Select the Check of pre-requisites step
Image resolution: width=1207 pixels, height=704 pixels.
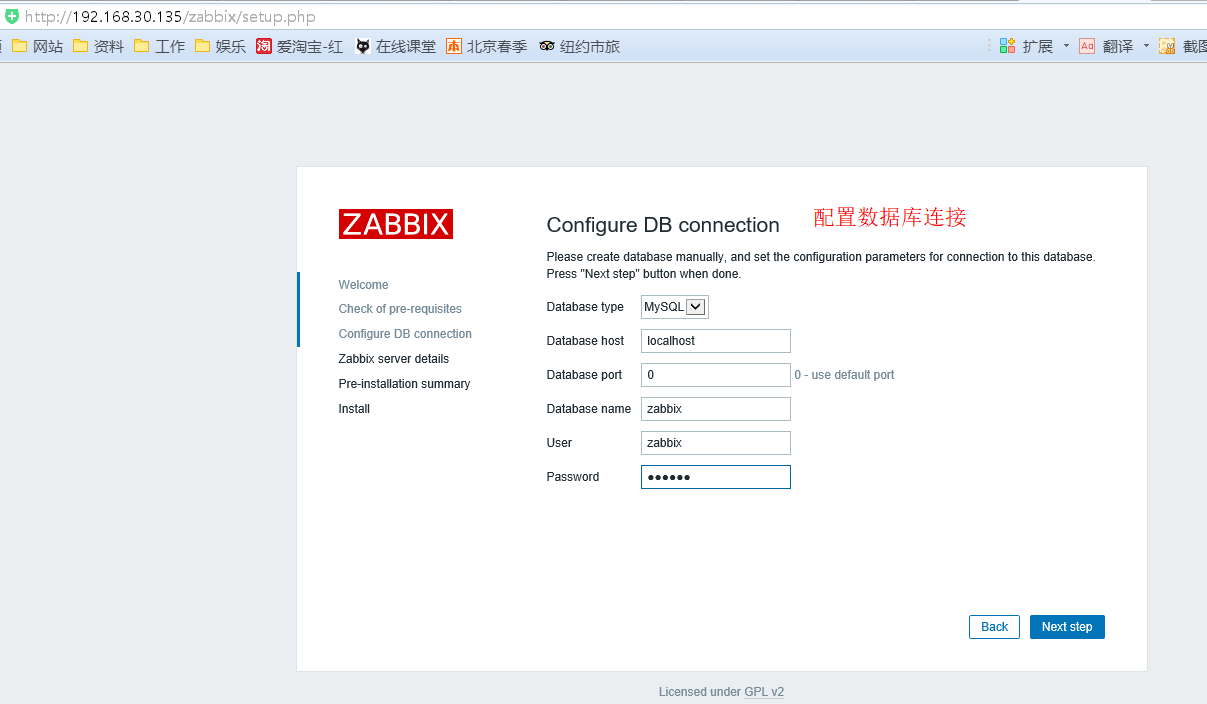tap(400, 309)
